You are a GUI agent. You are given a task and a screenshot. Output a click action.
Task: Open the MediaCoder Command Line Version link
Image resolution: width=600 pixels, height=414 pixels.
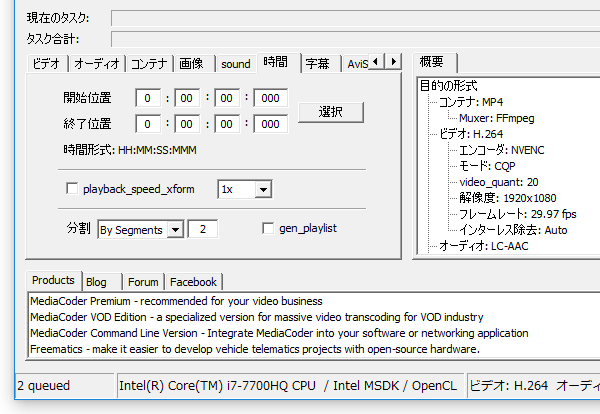pos(279,333)
